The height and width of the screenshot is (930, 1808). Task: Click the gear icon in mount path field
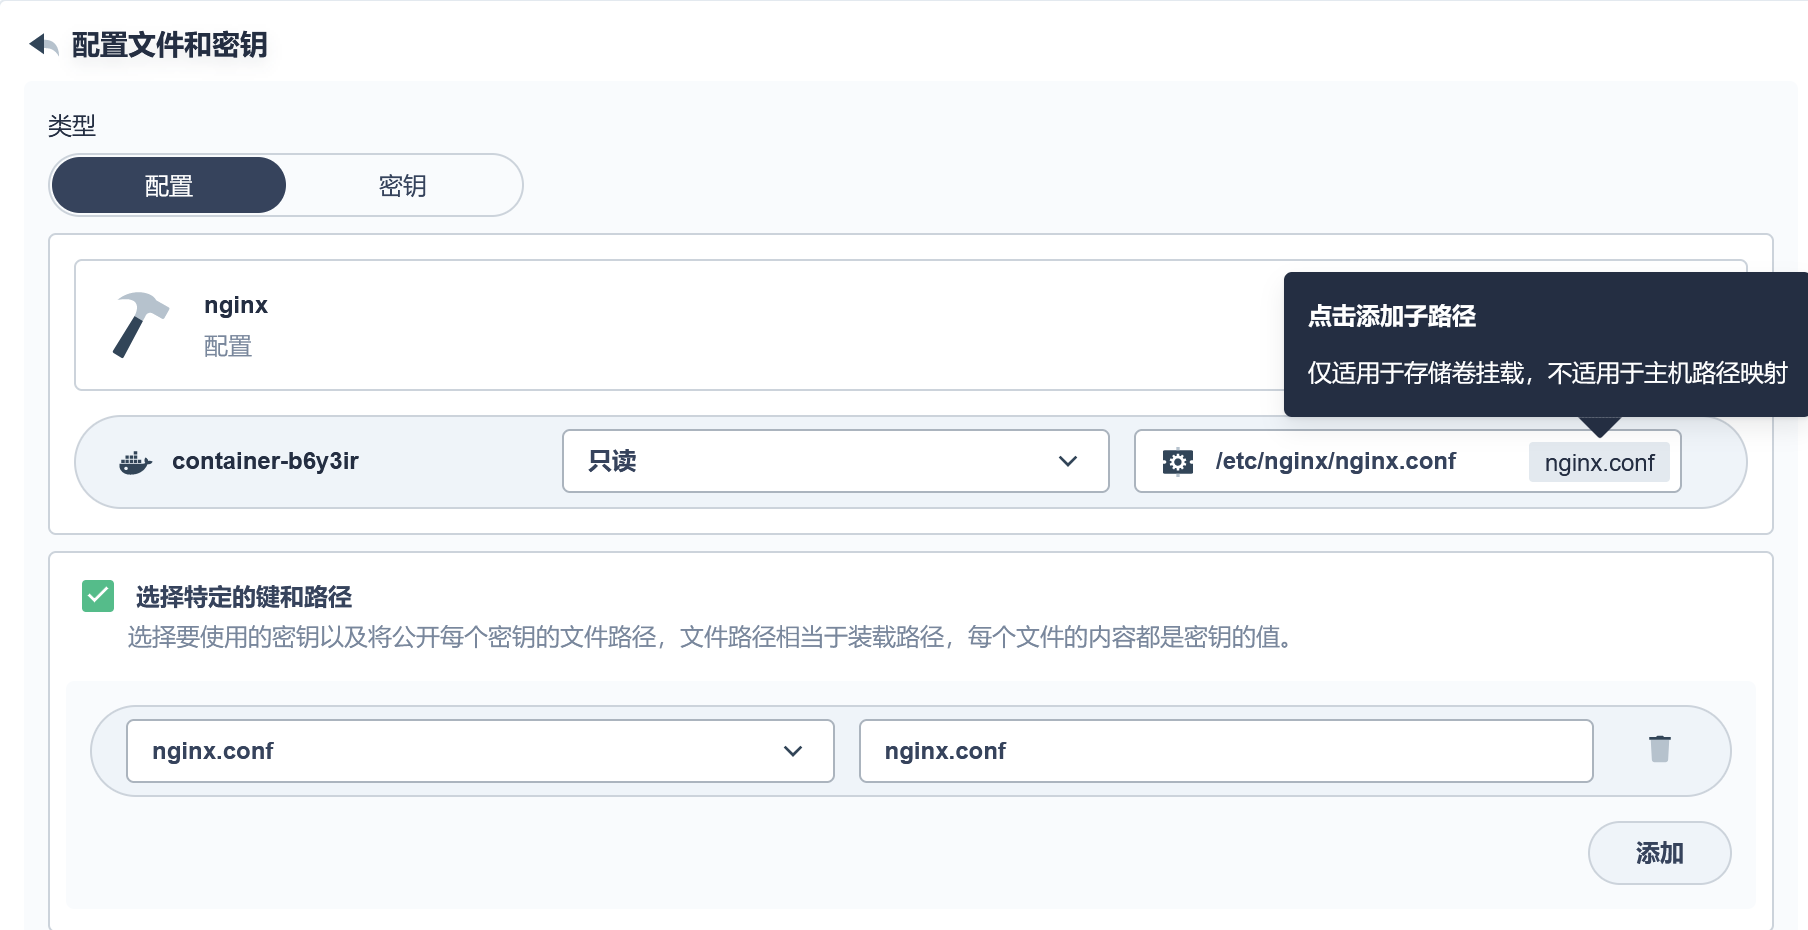point(1178,462)
